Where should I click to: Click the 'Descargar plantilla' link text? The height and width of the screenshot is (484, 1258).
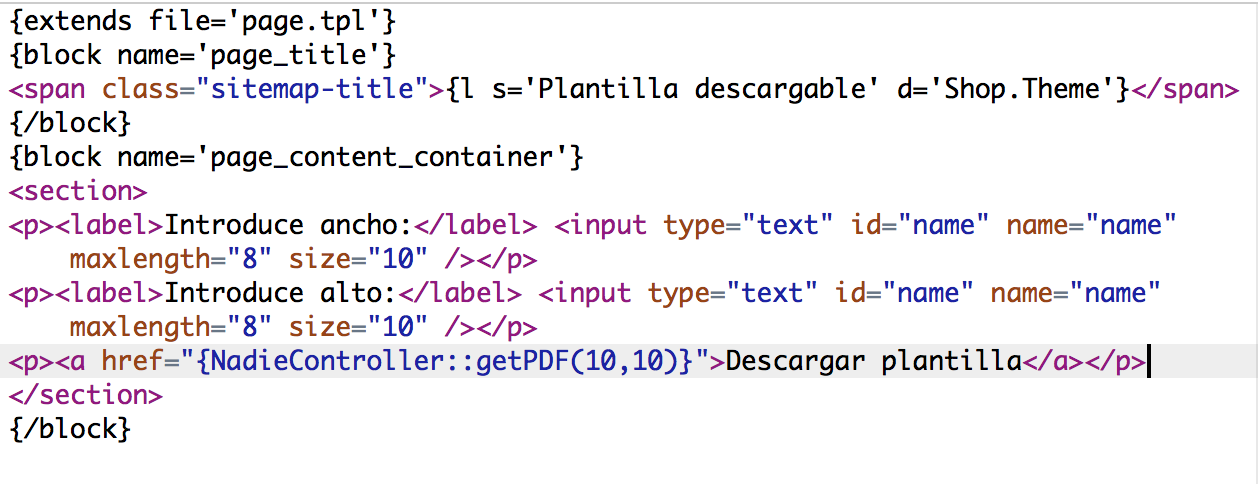873,360
